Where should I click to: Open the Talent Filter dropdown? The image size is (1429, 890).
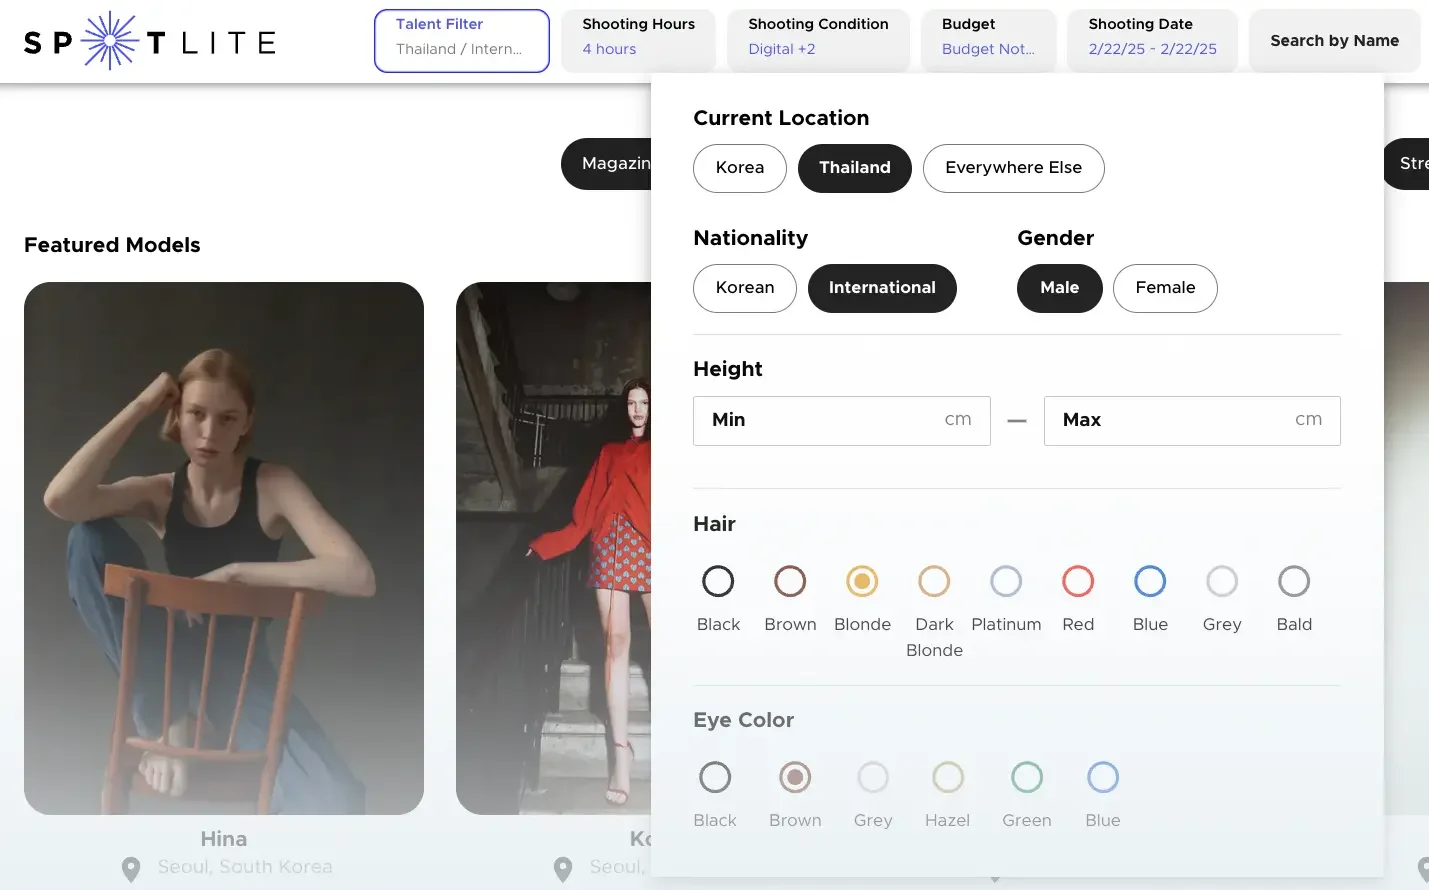coord(462,41)
